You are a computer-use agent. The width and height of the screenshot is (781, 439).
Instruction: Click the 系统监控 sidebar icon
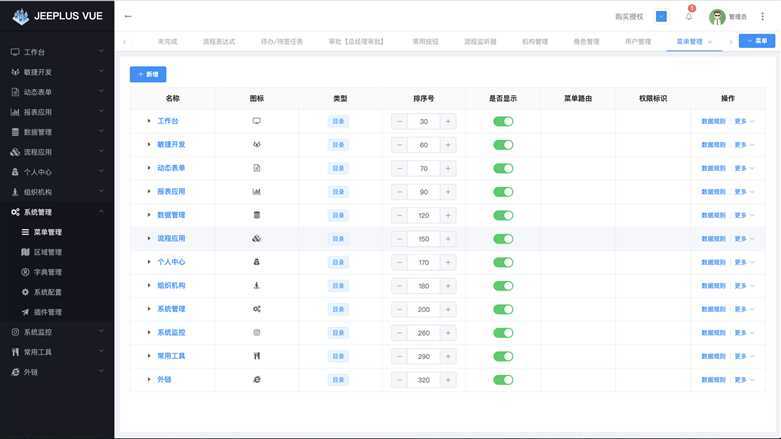pyautogui.click(x=15, y=332)
